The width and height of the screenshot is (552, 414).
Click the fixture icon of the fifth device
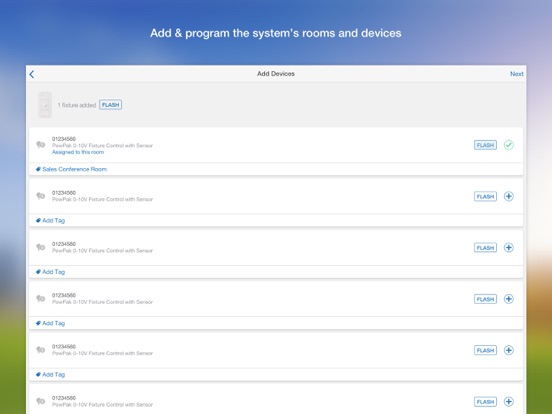(40, 350)
